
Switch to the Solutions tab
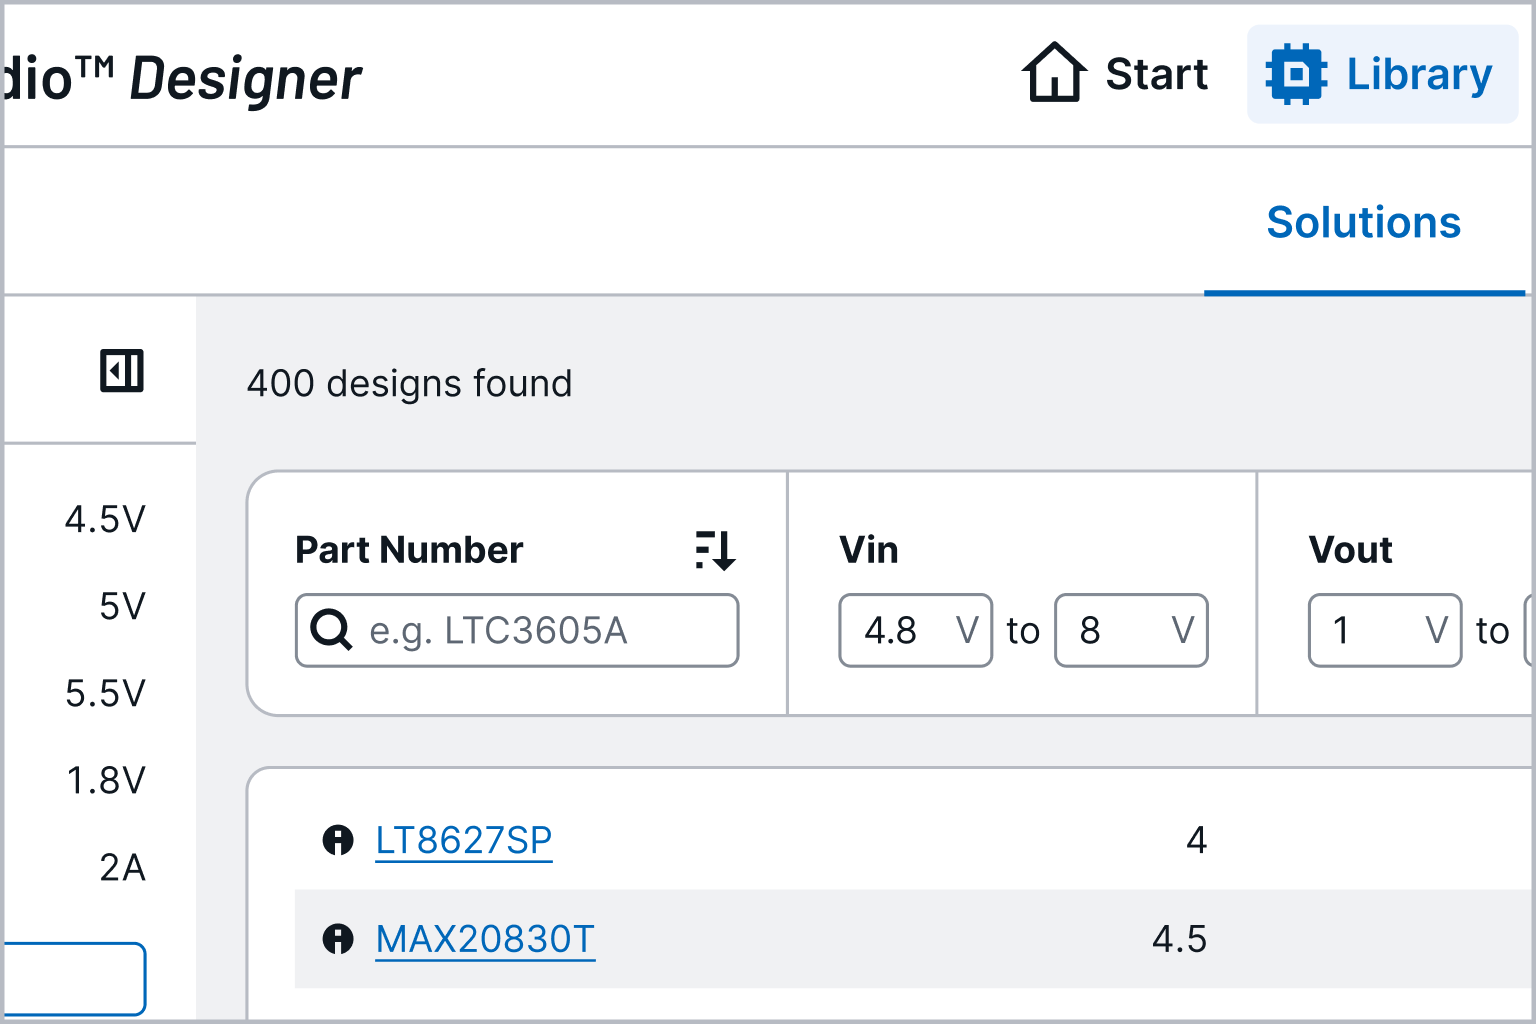point(1363,222)
